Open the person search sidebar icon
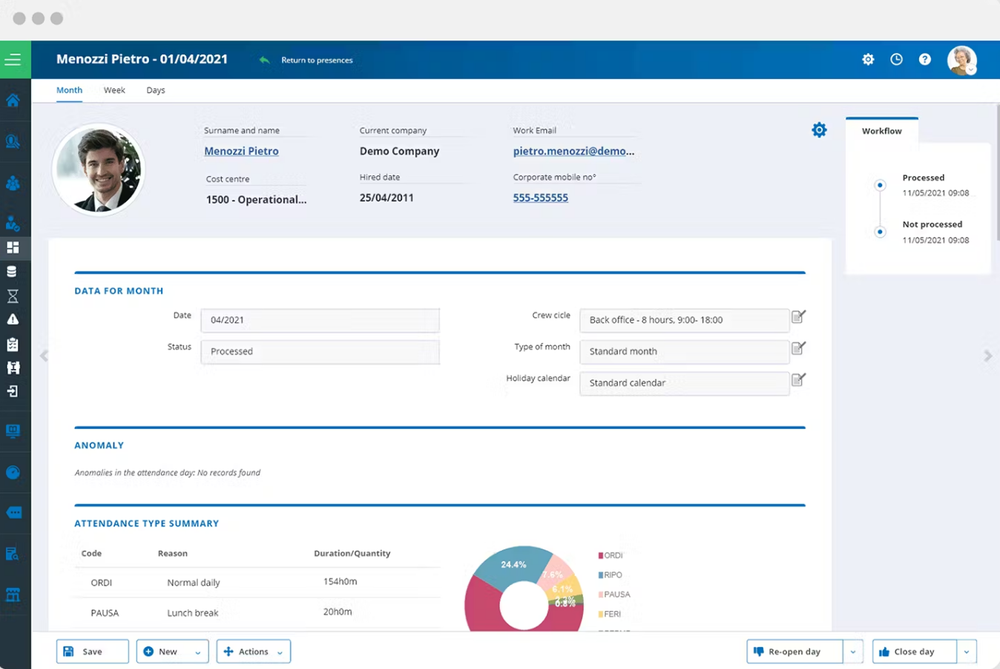The width and height of the screenshot is (1000, 669). tap(13, 142)
